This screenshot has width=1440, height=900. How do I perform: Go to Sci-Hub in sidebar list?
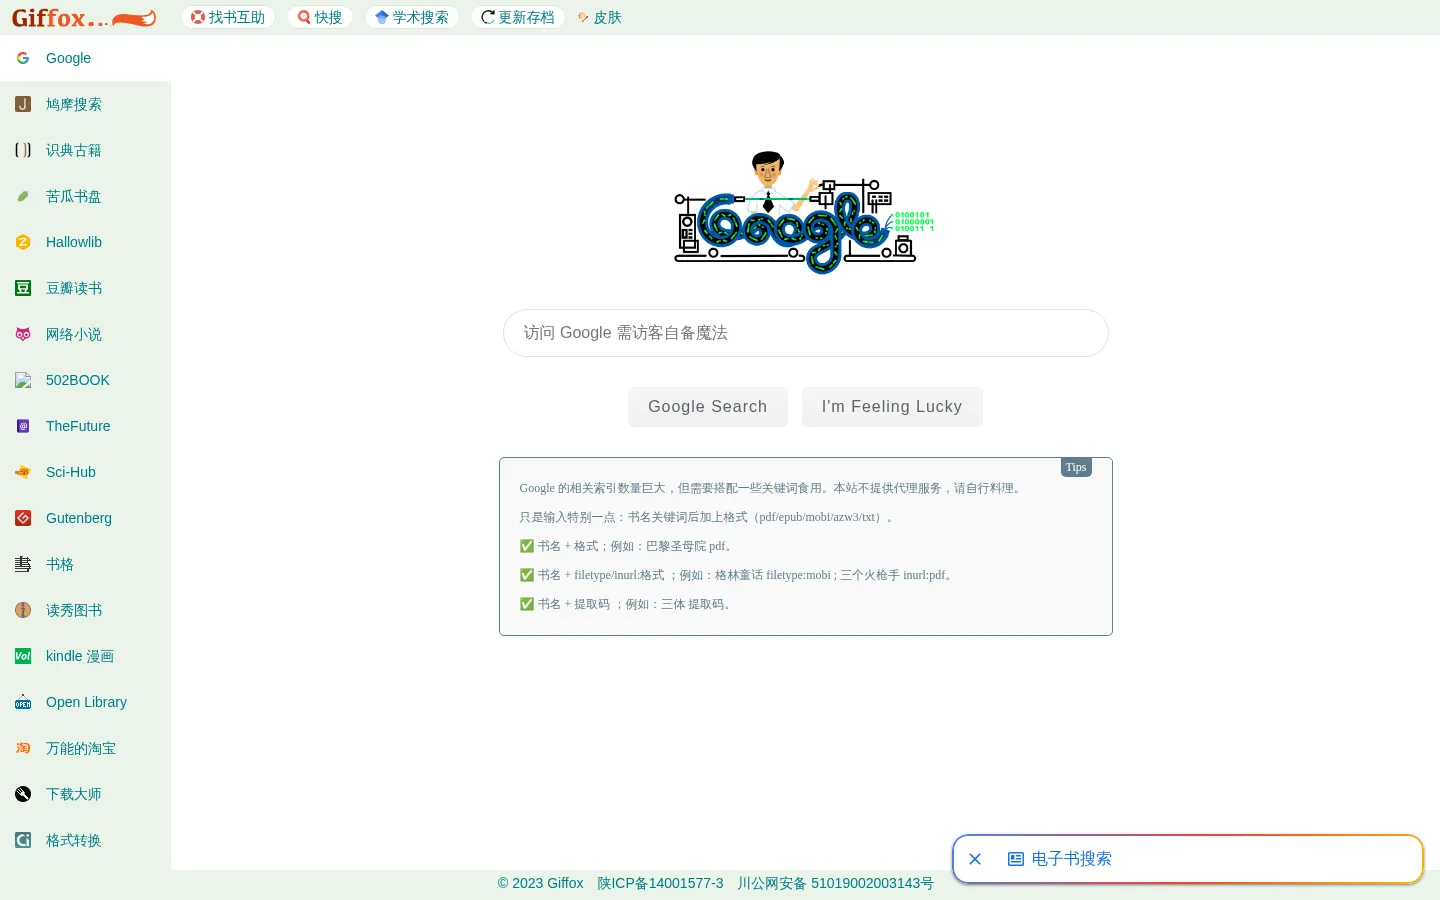point(85,472)
